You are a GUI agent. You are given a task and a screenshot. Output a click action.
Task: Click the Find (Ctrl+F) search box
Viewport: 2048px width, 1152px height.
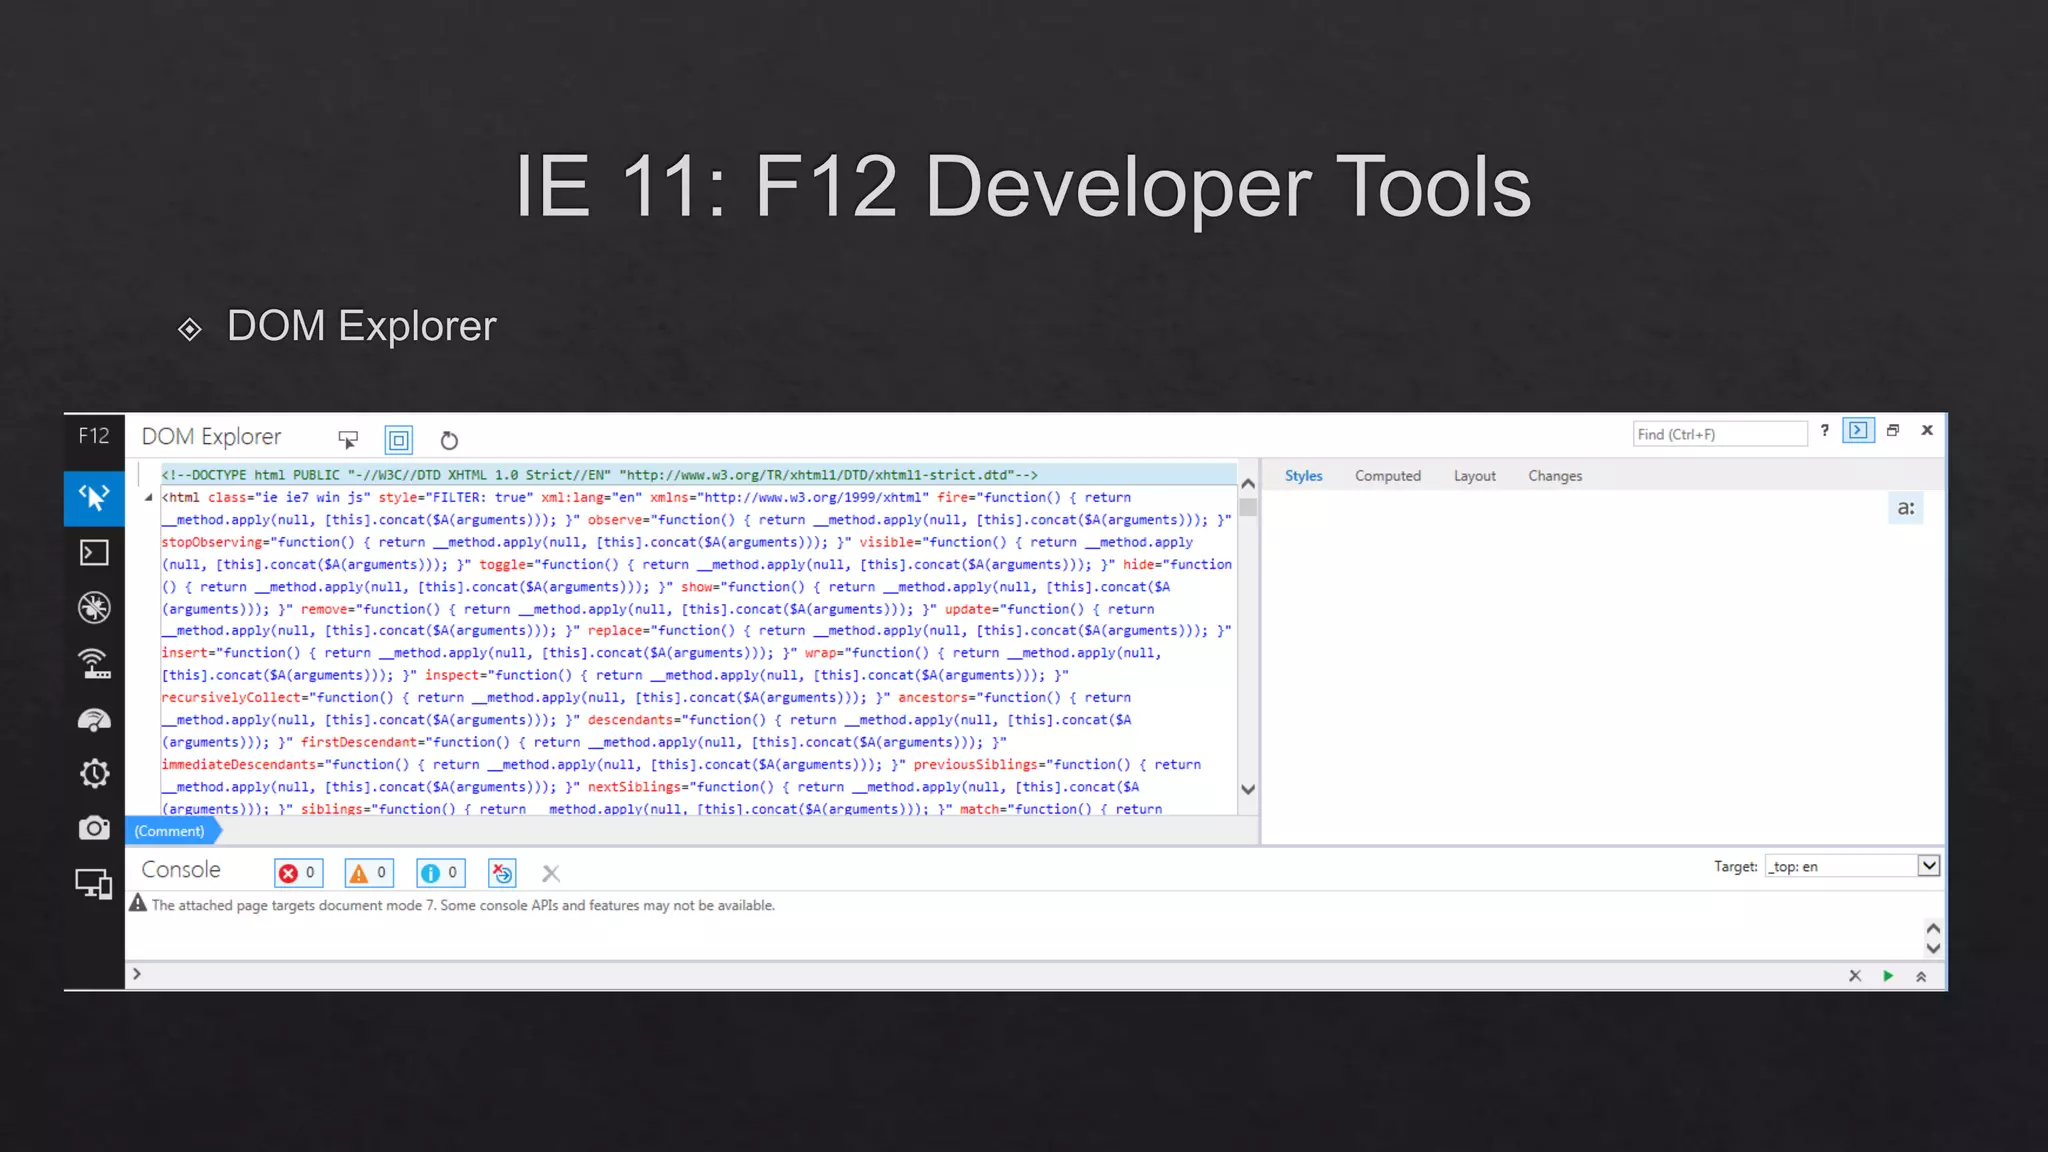point(1720,434)
